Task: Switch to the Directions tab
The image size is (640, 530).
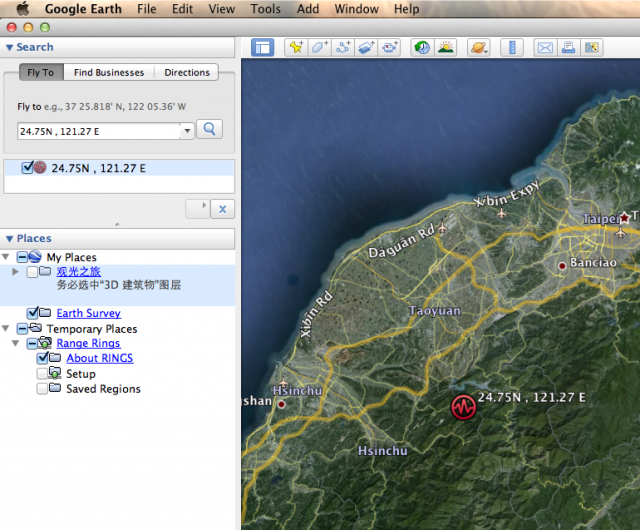Action: coord(187,72)
